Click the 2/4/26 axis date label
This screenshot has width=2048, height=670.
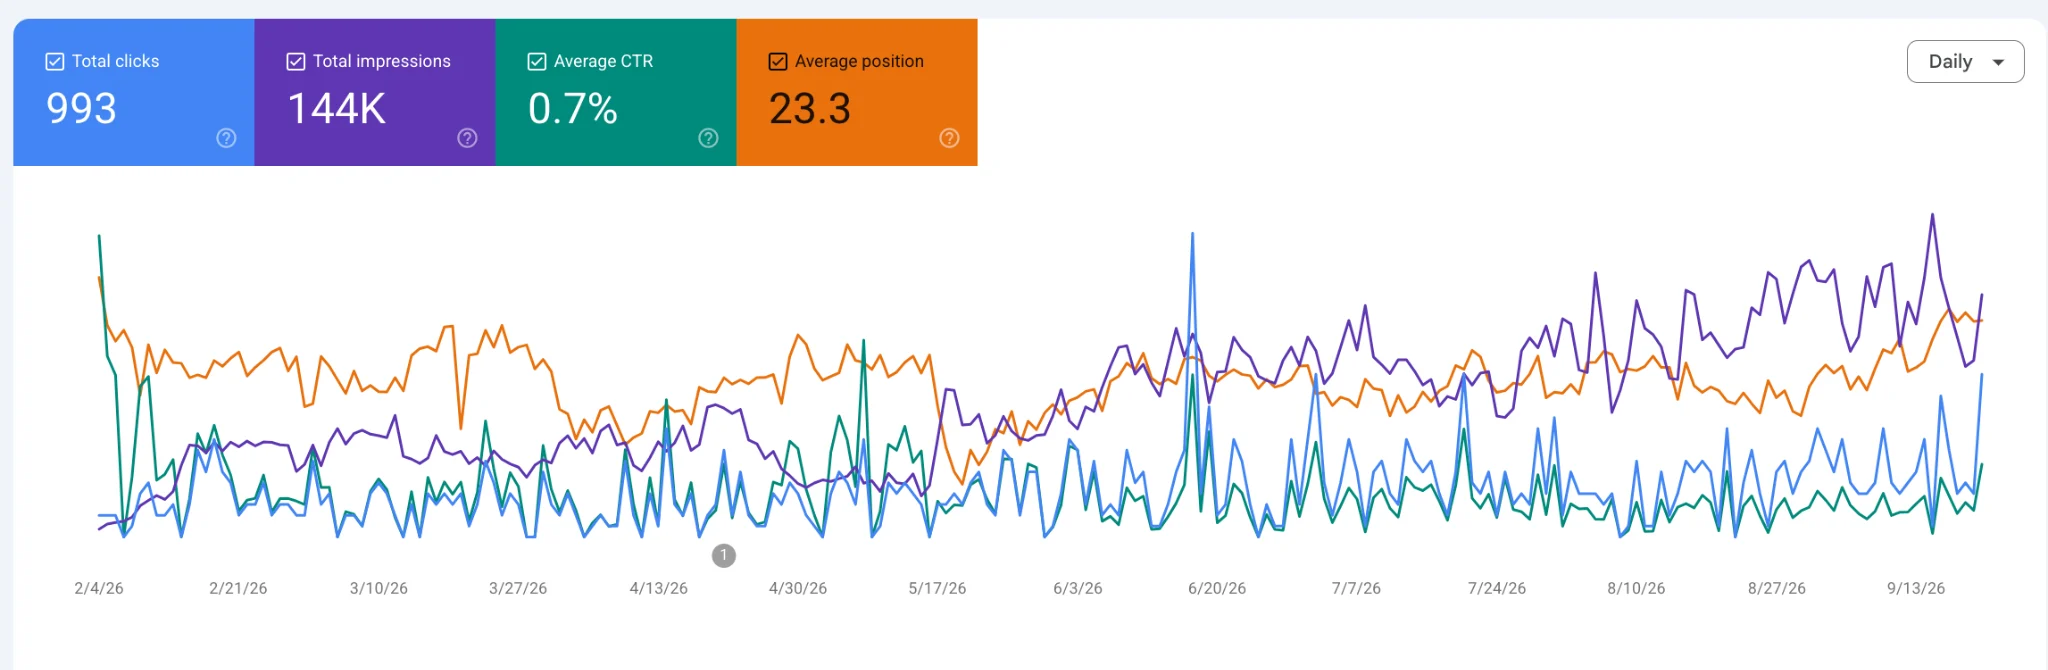(99, 588)
